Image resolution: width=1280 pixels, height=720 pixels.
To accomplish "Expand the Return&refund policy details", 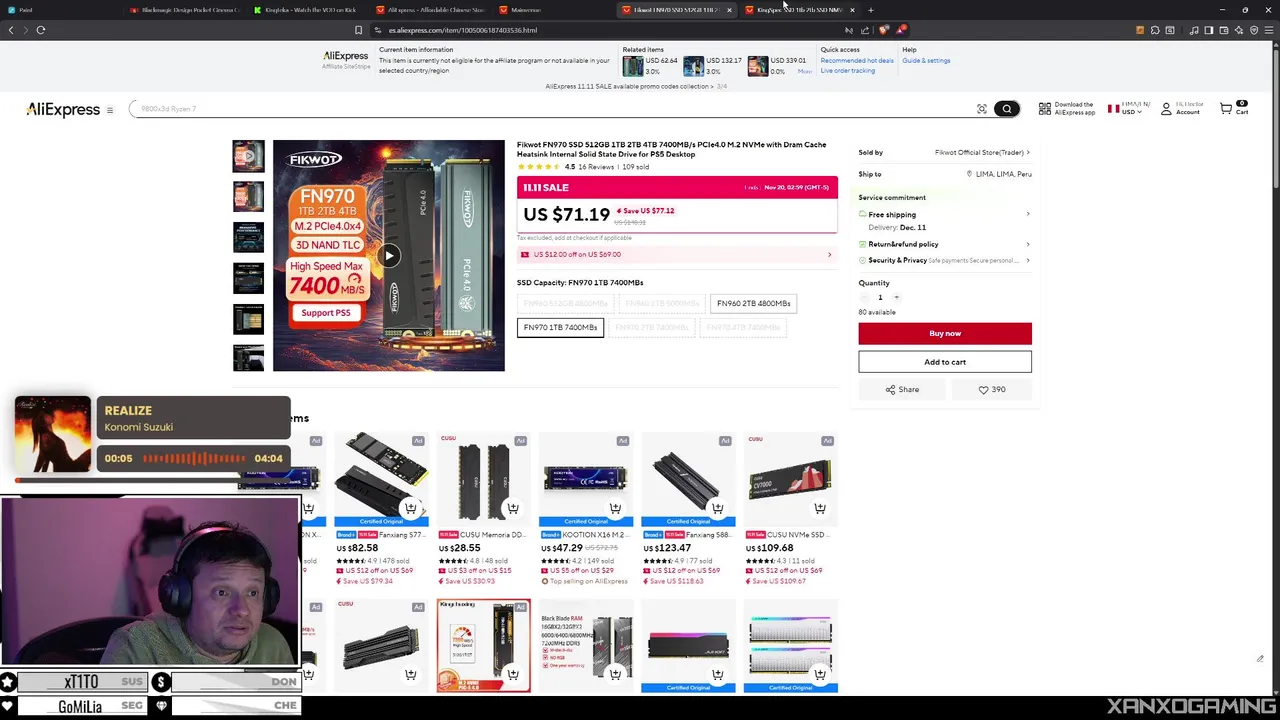I will [x=944, y=244].
